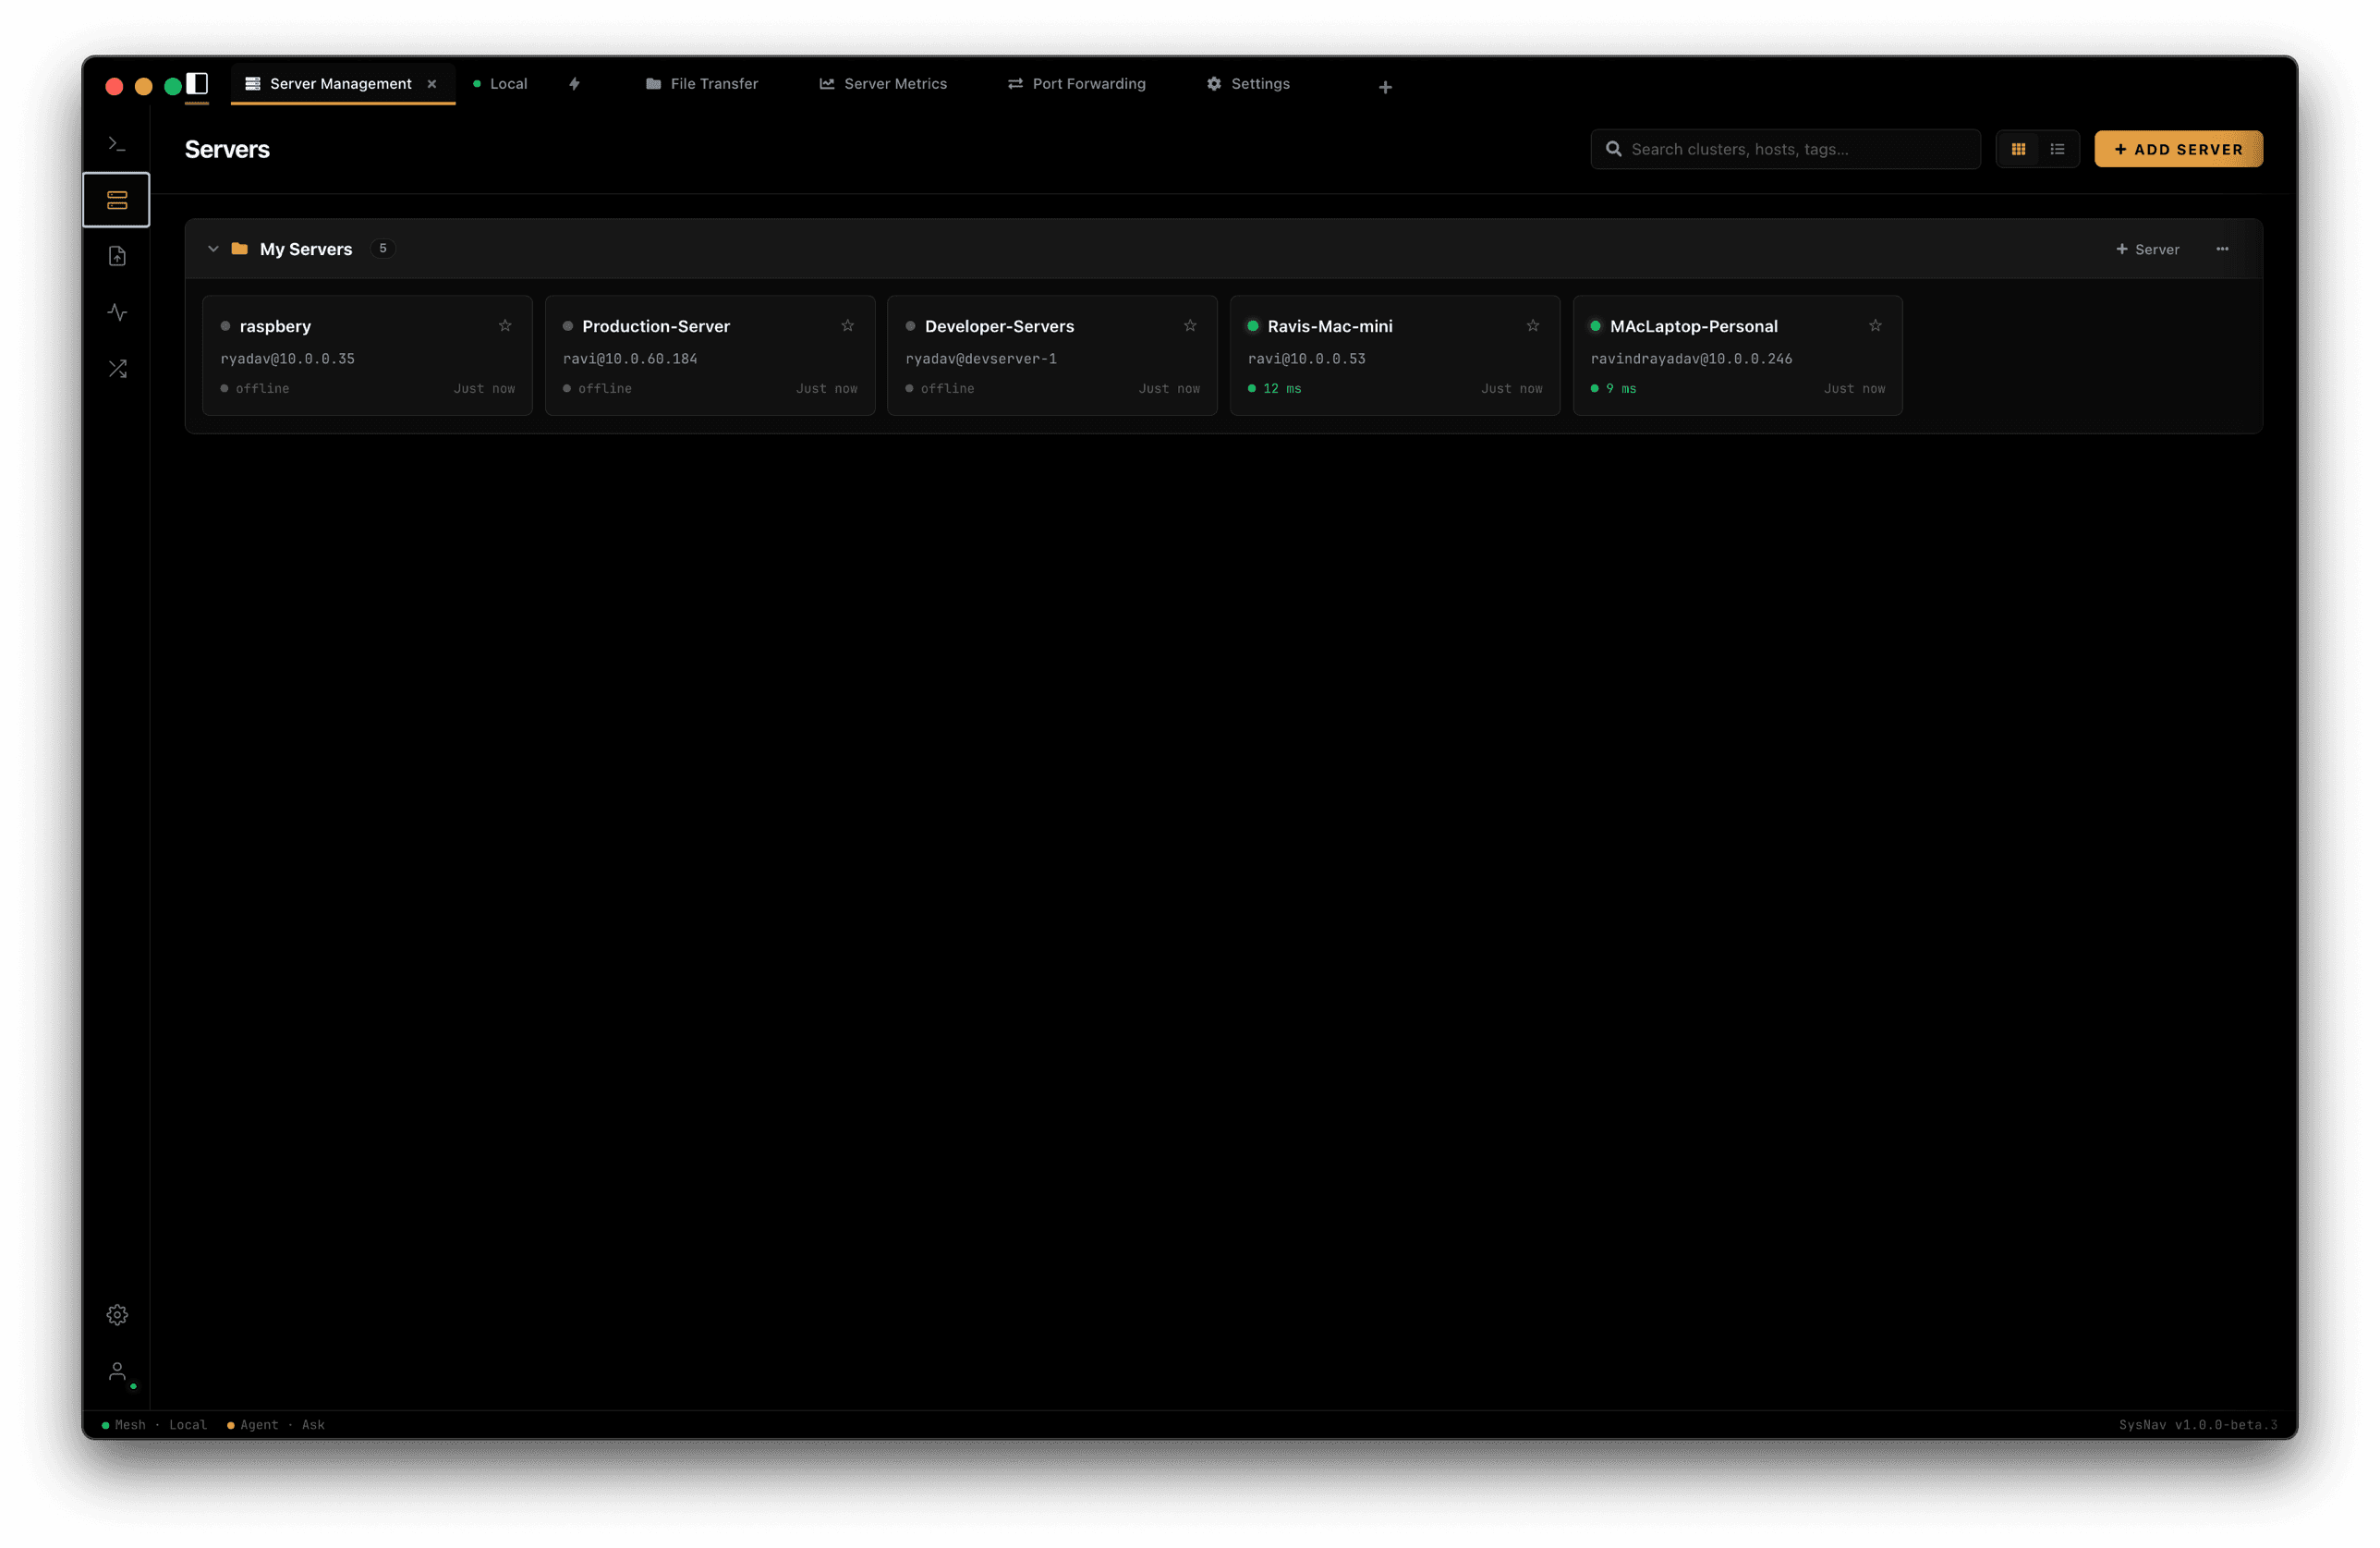Open the file transfer sidebar icon
The image size is (2380, 1548).
point(117,256)
